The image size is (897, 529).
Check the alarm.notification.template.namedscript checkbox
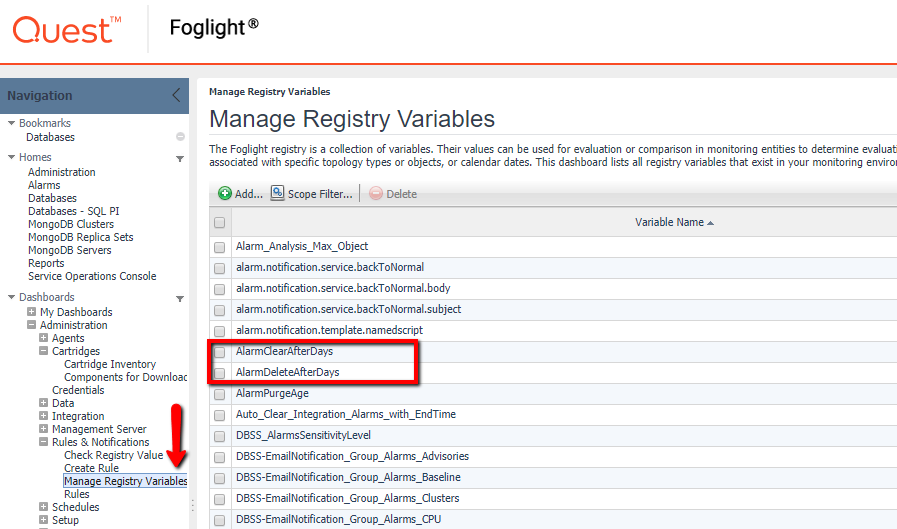click(219, 331)
